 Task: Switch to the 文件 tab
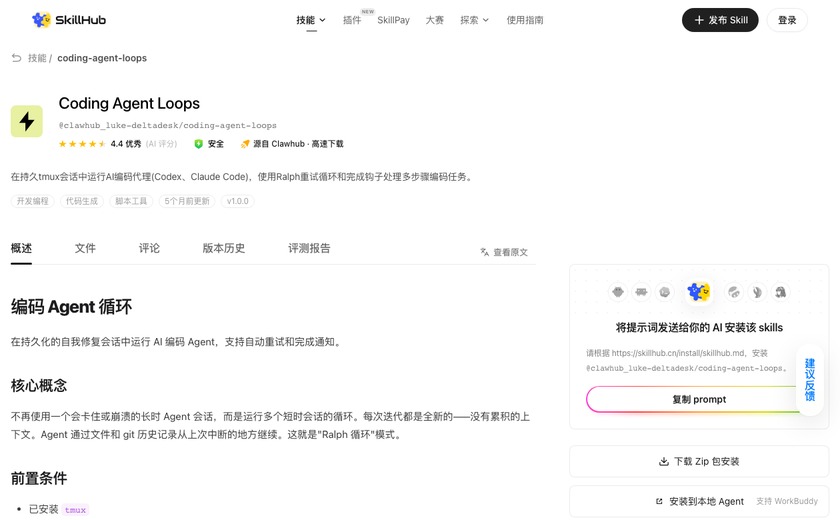pos(85,248)
